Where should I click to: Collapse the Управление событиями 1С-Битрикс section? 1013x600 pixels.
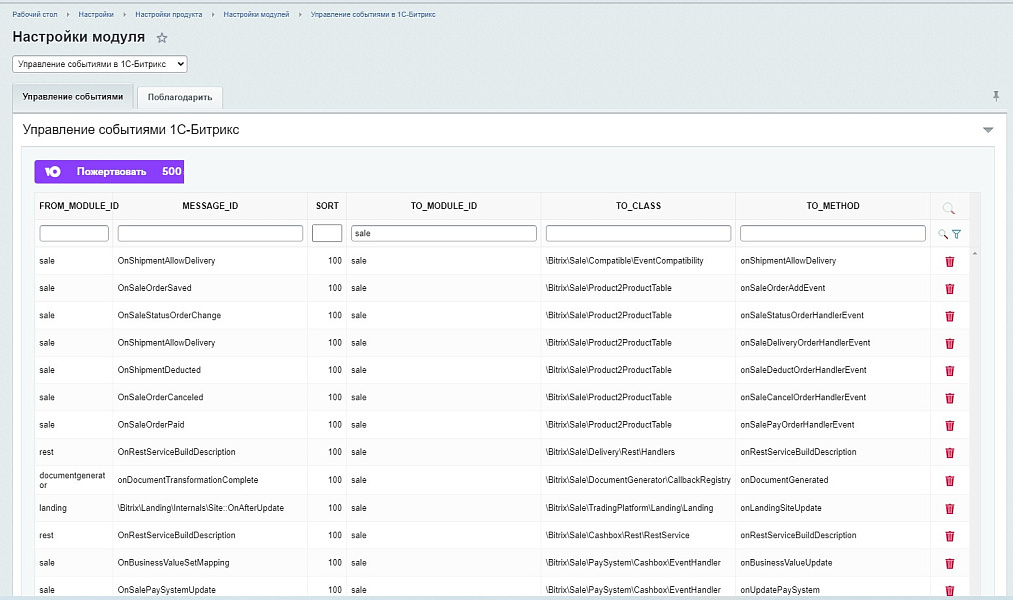point(987,130)
